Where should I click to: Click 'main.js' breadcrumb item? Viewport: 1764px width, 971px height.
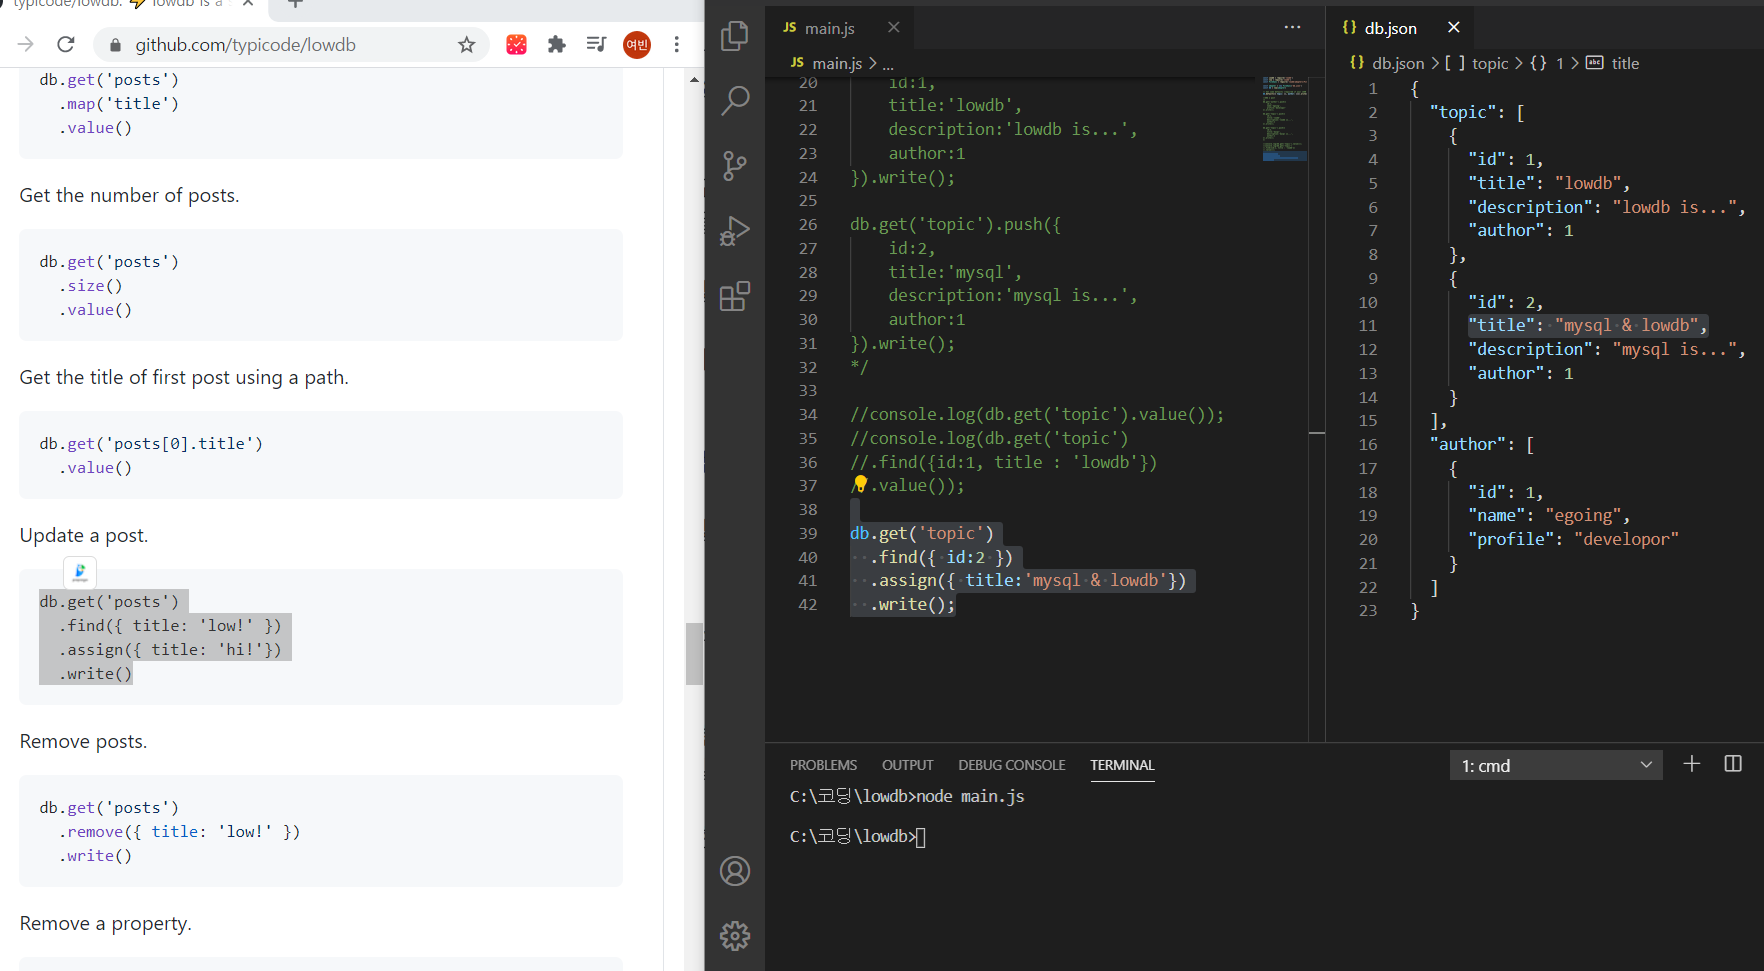837,63
